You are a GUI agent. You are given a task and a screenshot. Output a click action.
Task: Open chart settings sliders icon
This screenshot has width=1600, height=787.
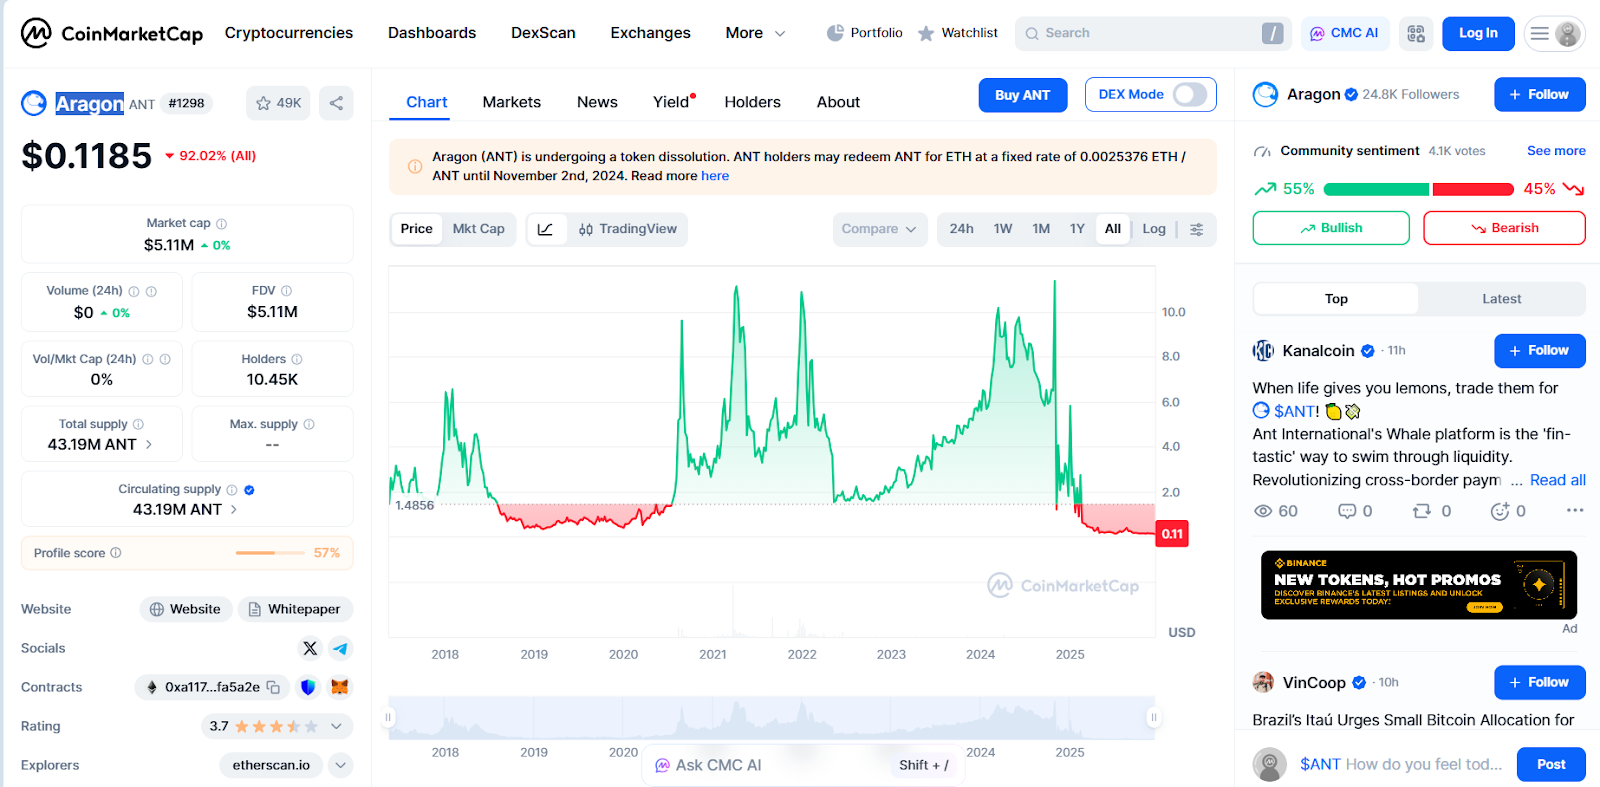[1196, 229]
